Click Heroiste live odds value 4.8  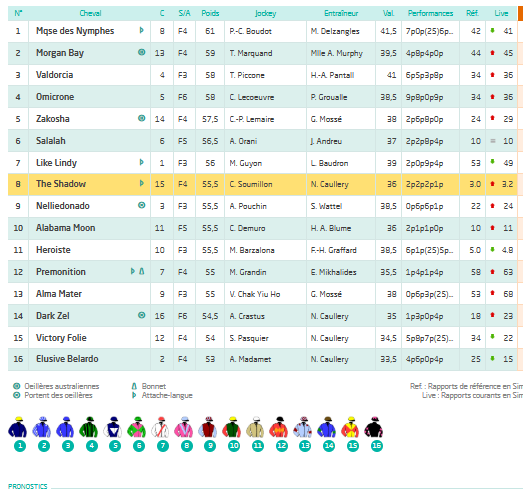[507, 250]
